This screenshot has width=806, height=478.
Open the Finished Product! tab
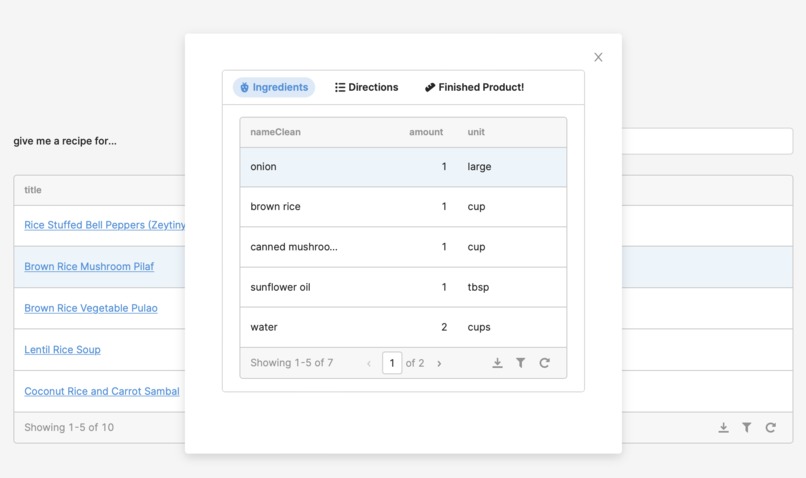(x=474, y=87)
